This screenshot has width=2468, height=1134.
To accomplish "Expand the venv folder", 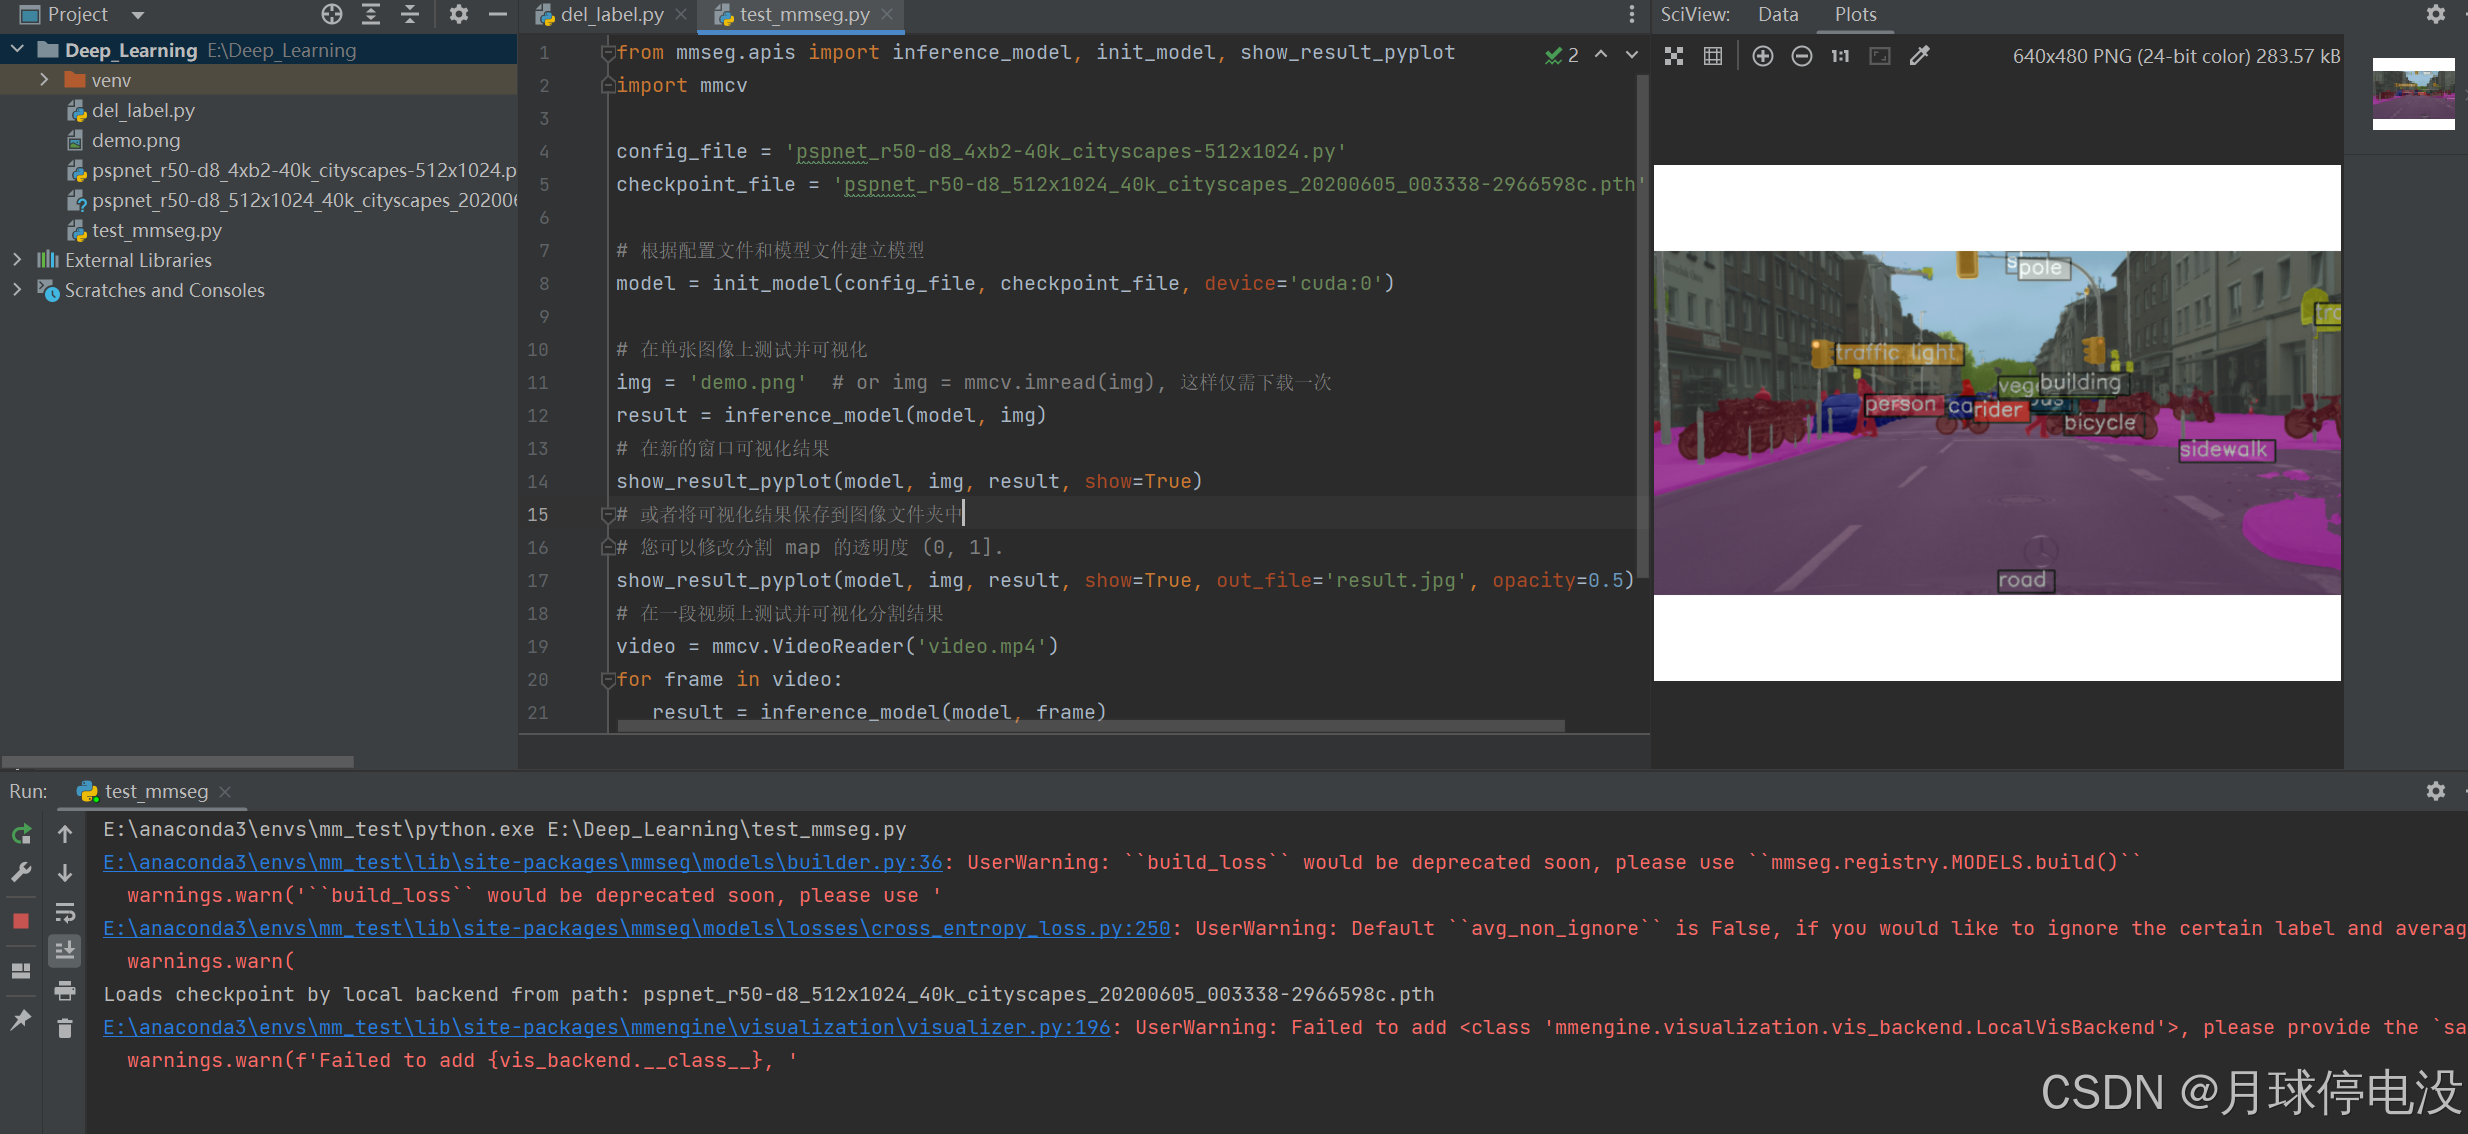I will [44, 79].
